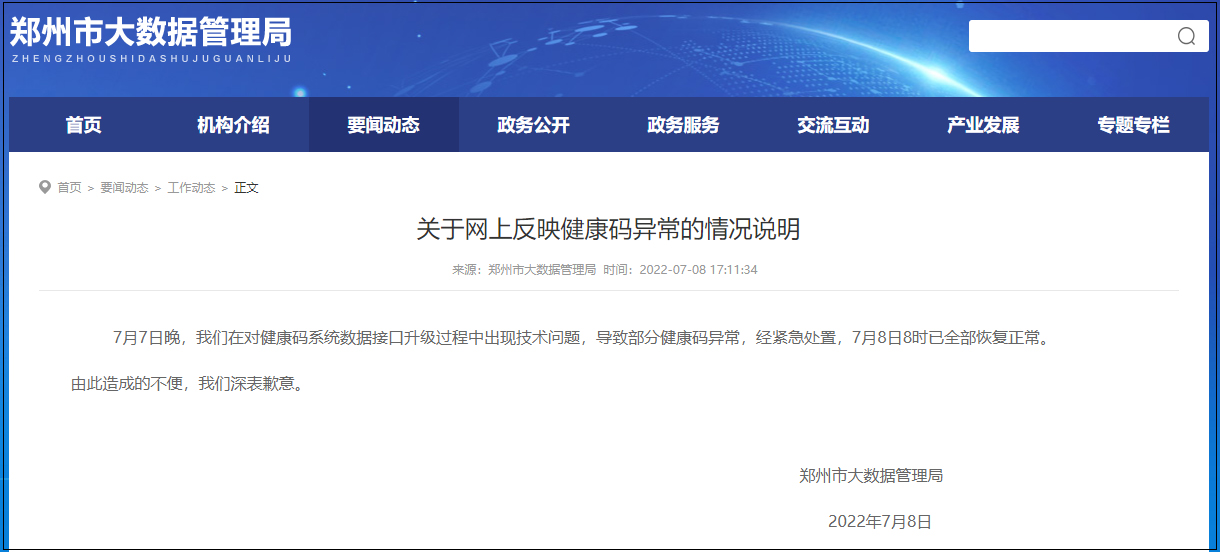This screenshot has height=552, width=1220.
Task: Click the timestamp 2022-07-08 17:11:34
Action: (698, 270)
